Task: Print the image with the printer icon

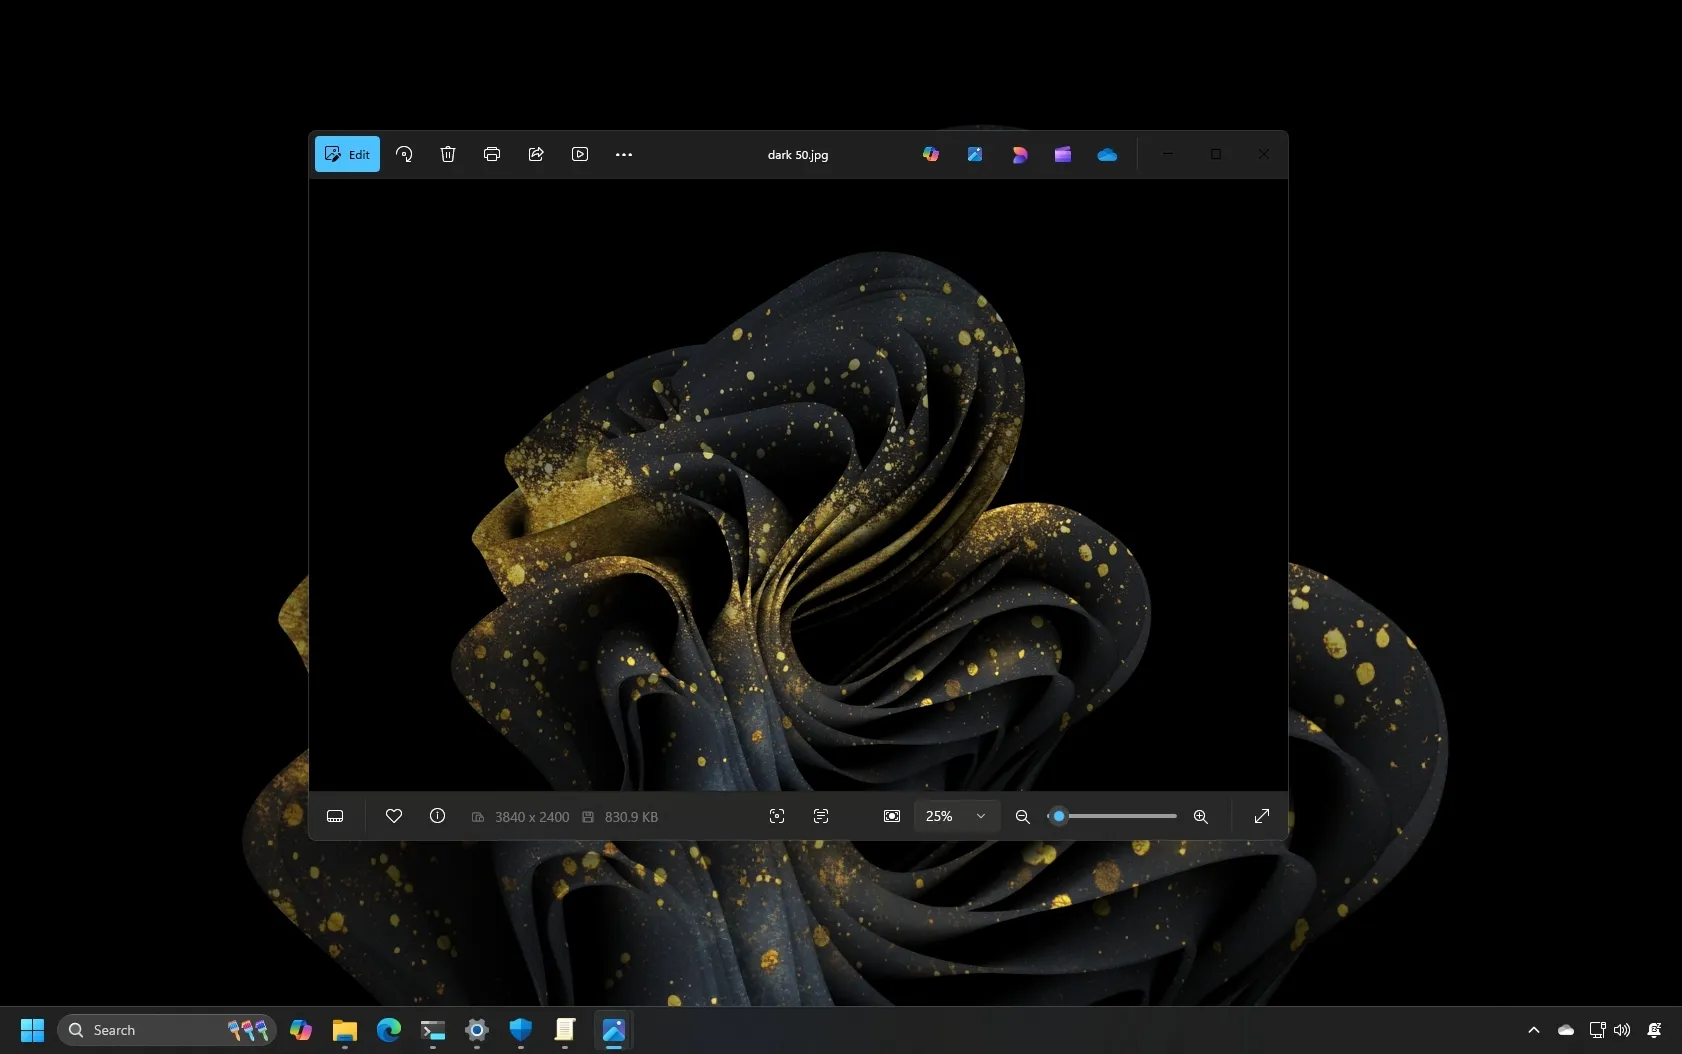Action: pyautogui.click(x=492, y=154)
